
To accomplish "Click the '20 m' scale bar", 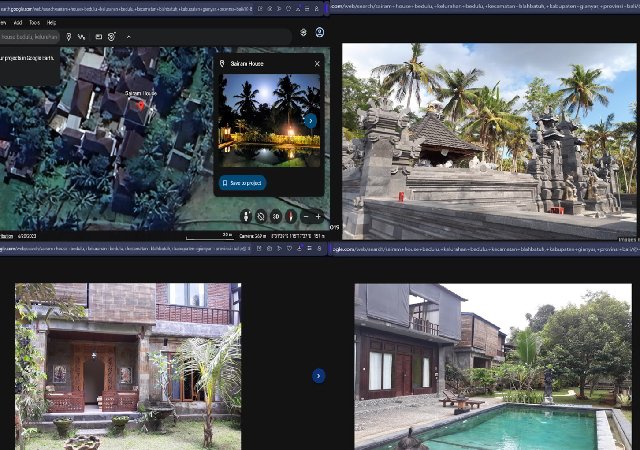I will [210, 236].
